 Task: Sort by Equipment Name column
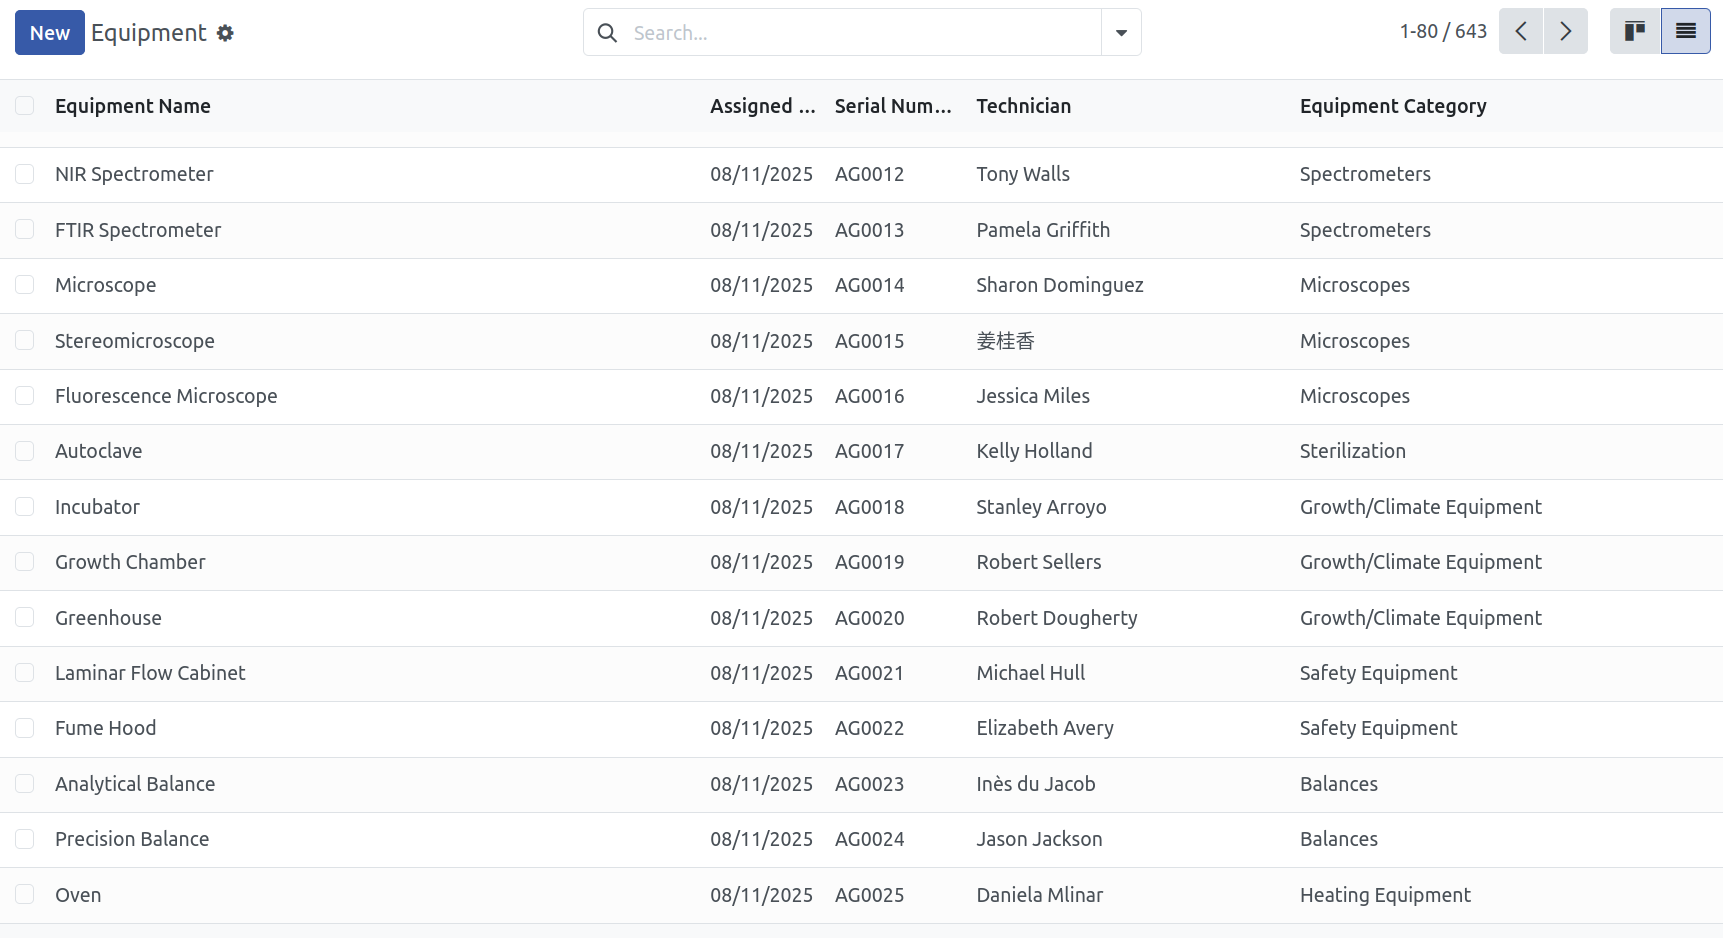[133, 106]
